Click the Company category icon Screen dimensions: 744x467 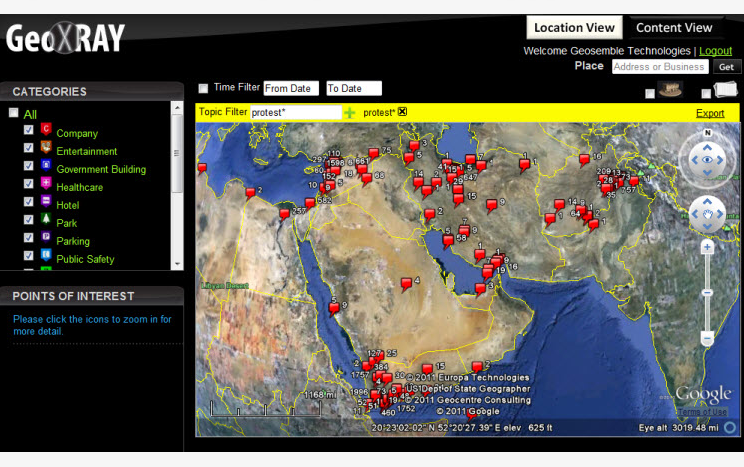tap(45, 131)
